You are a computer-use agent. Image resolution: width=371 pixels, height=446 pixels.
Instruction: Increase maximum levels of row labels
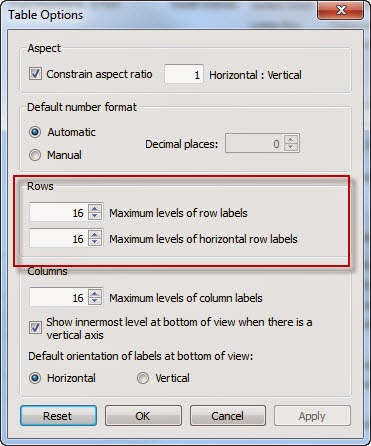[x=95, y=208]
